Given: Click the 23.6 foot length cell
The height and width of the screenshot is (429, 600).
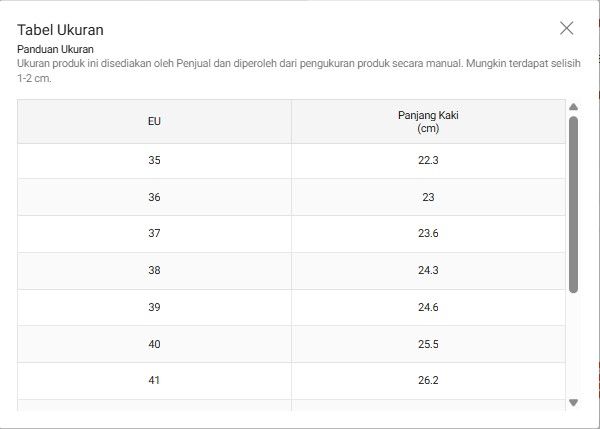Looking at the screenshot, I should (x=428, y=234).
